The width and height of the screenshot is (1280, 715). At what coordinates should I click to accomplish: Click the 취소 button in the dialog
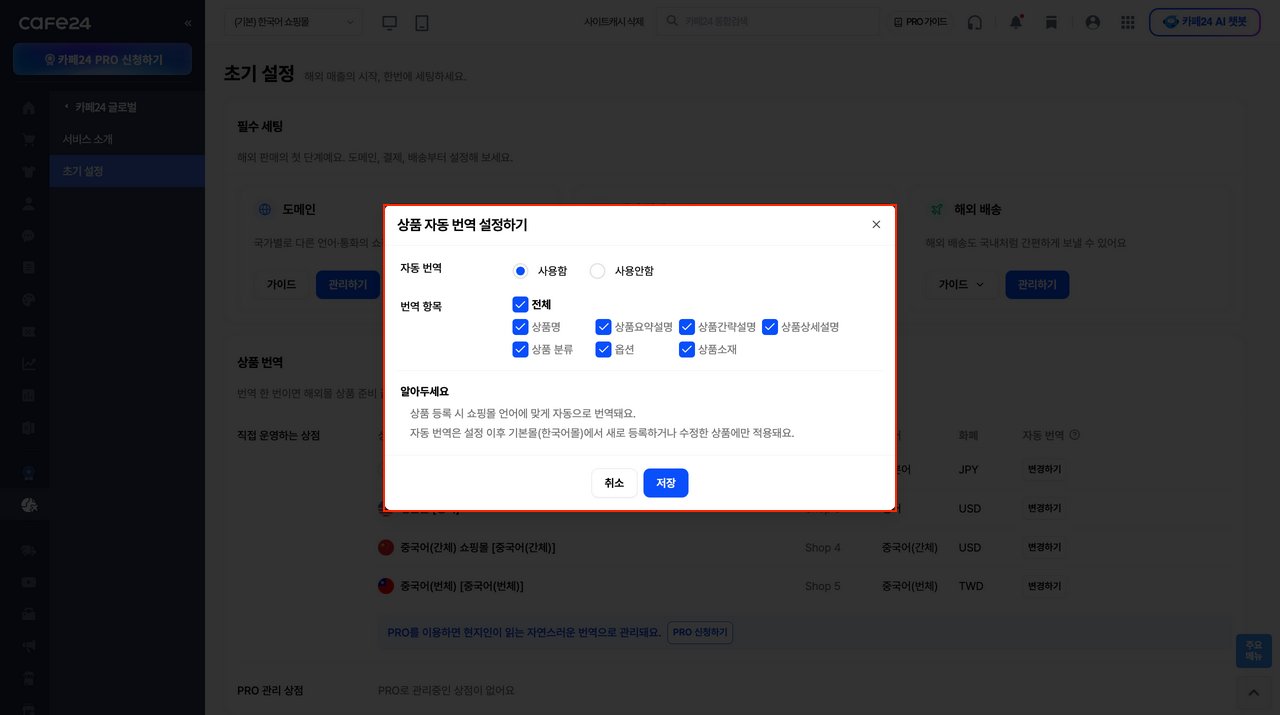pos(614,483)
